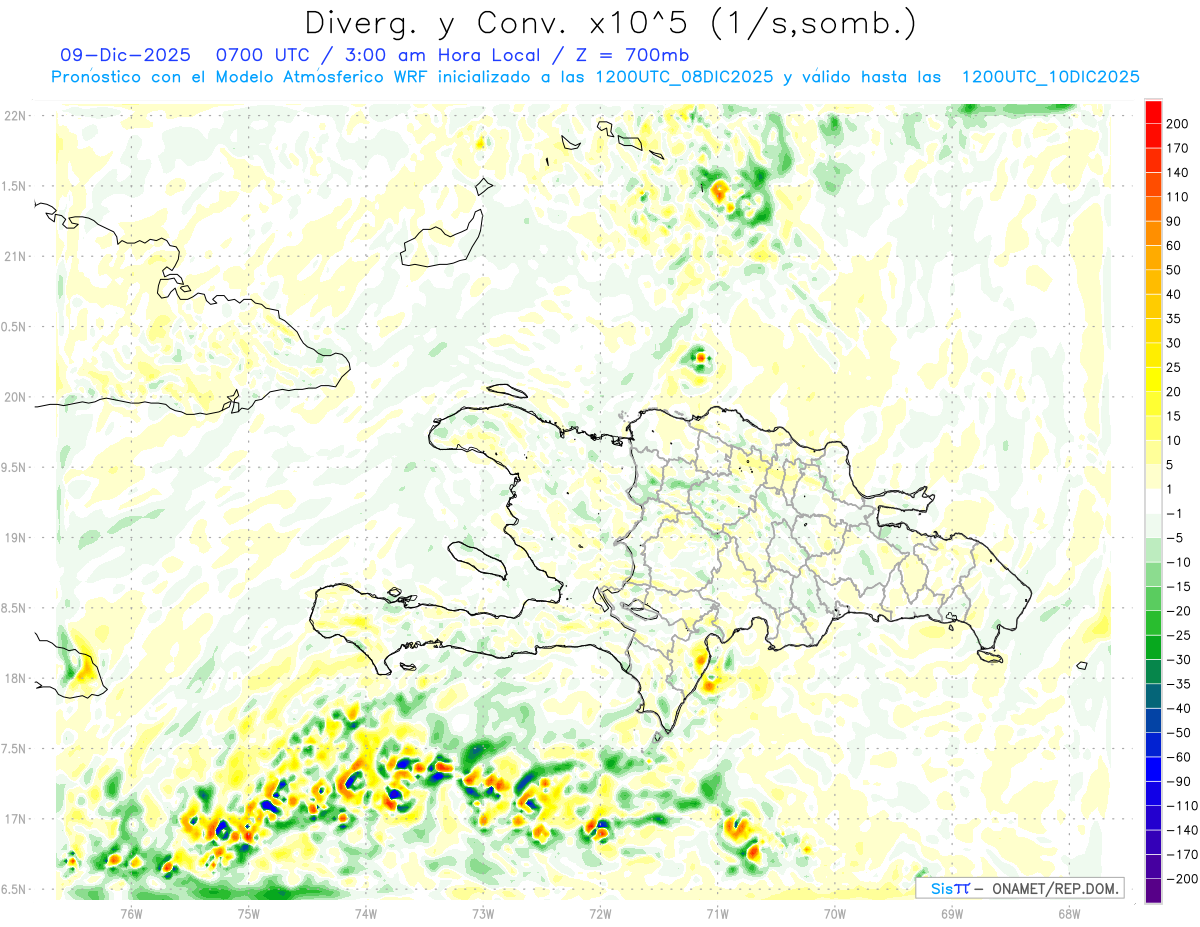
Task: Click the '0.5N' latitude label
Action: pos(15,327)
